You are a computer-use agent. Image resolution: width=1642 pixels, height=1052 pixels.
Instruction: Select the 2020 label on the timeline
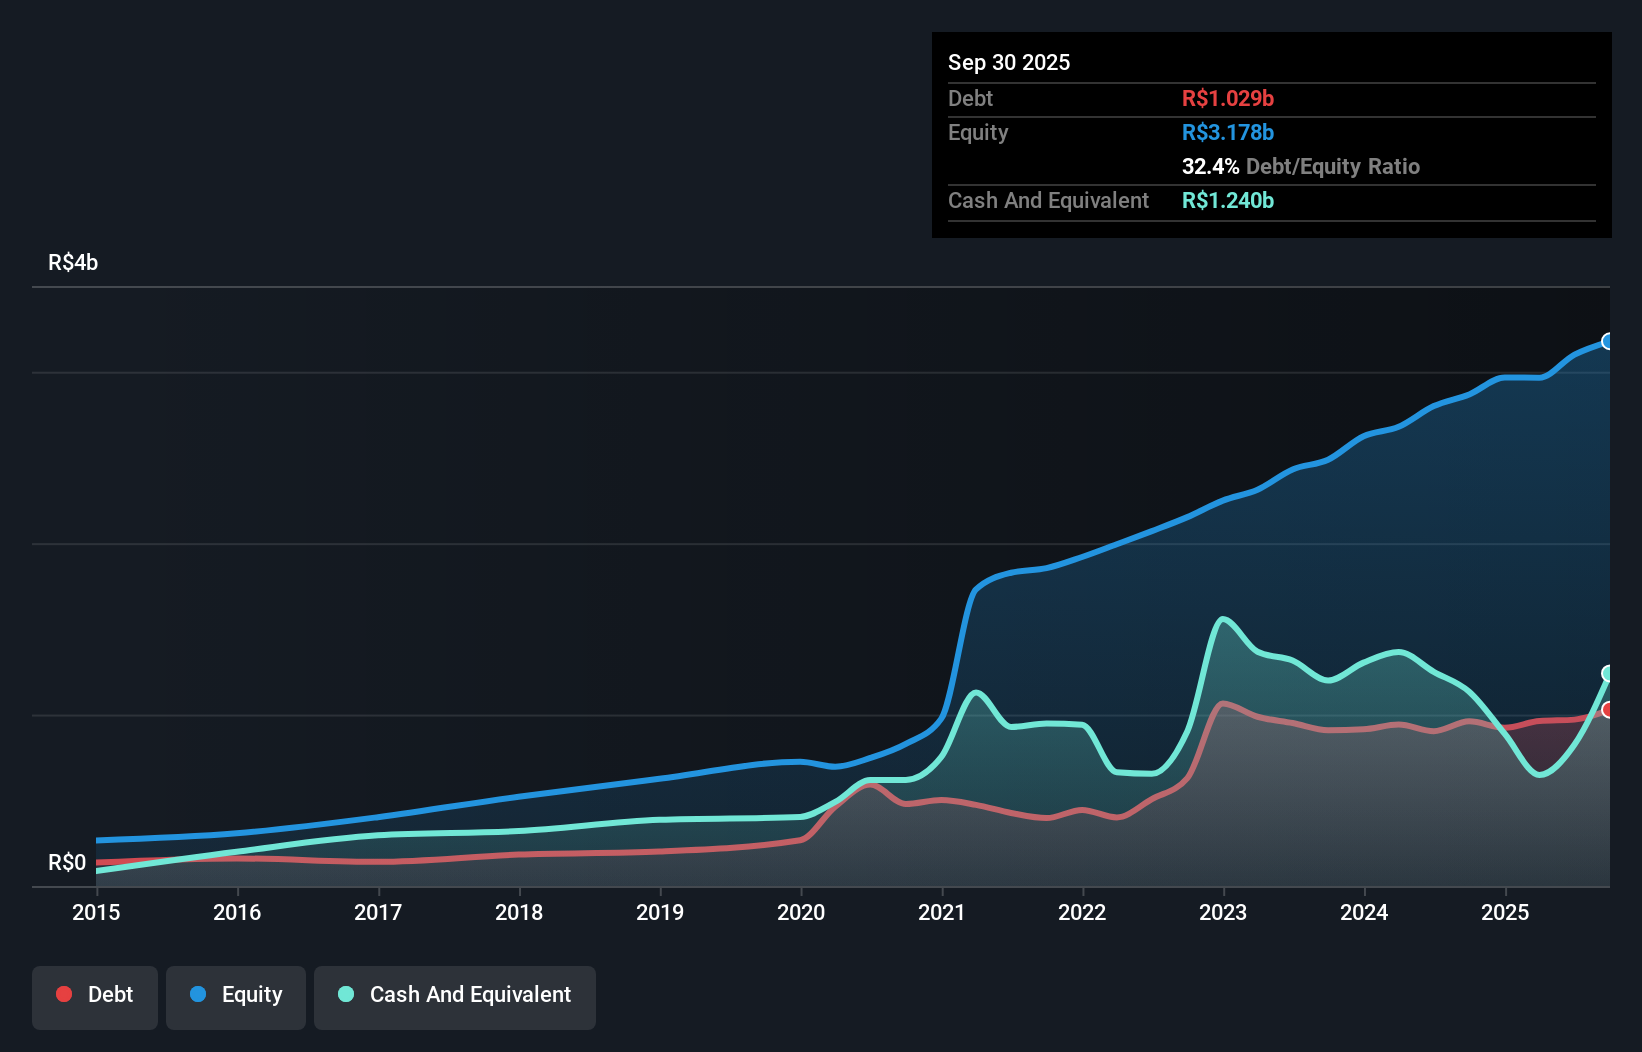[x=801, y=913]
